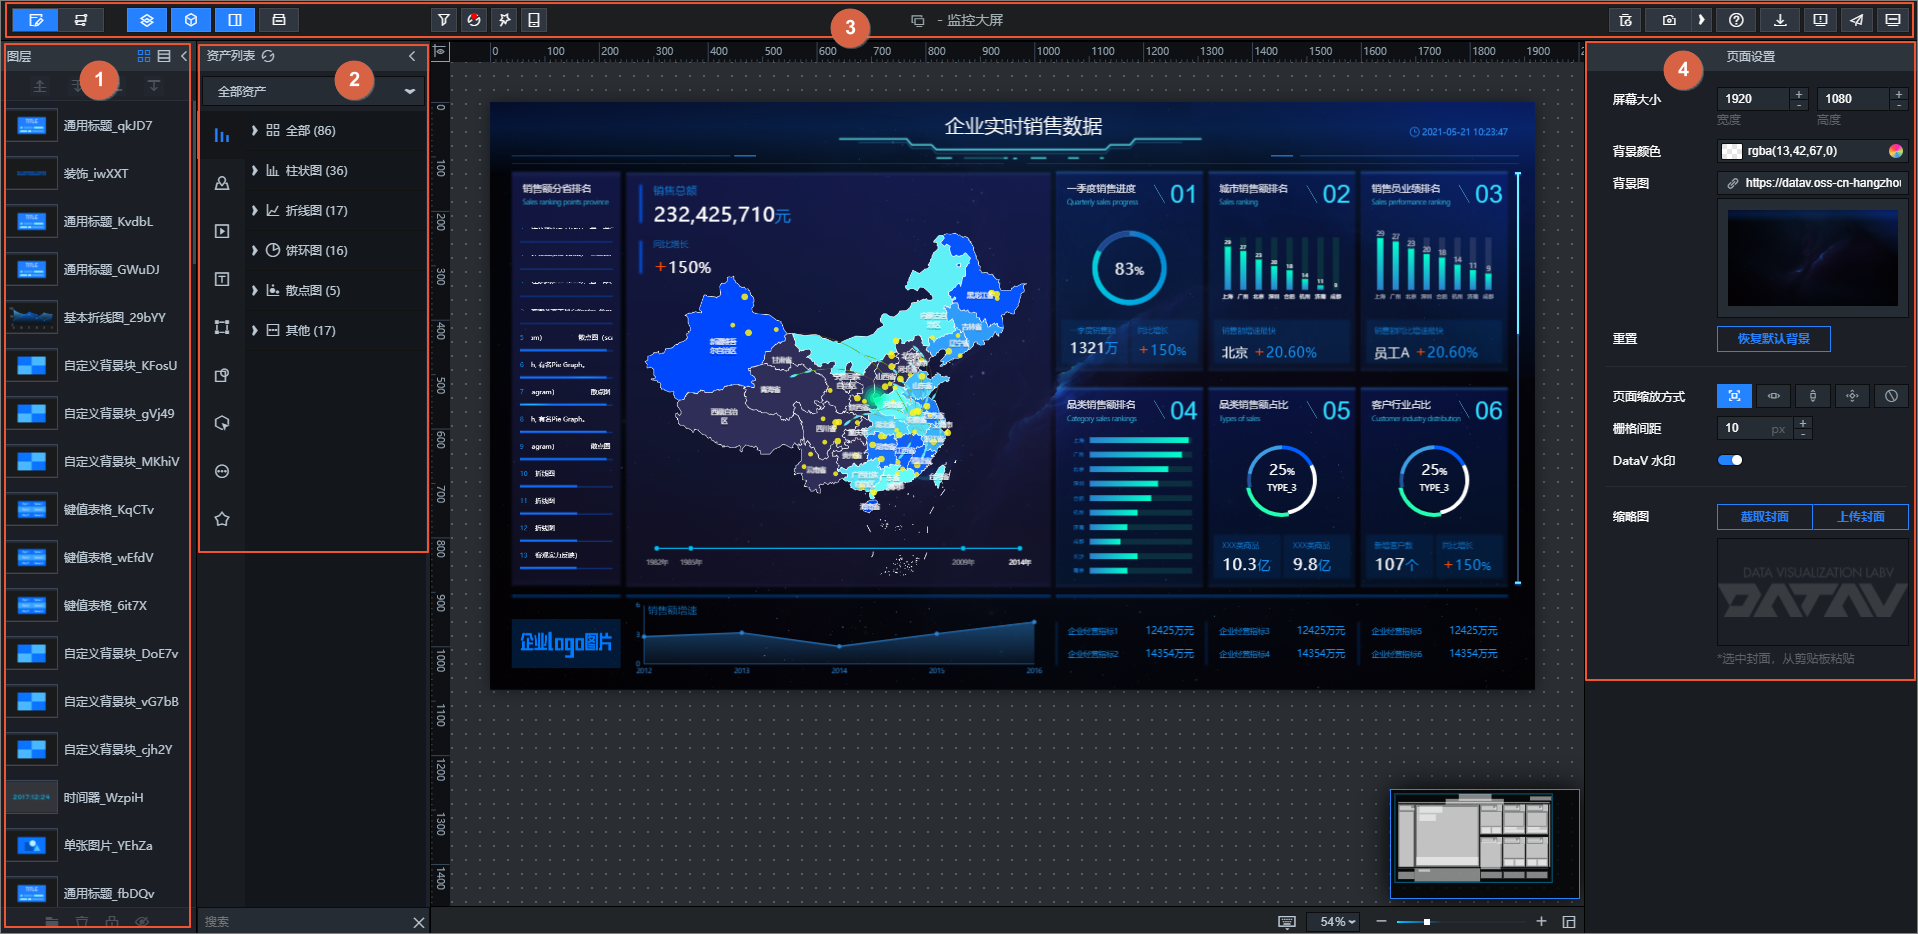This screenshot has height=934, width=1918.
Task: Toggle the toolbox panel button
Action: pos(279,19)
